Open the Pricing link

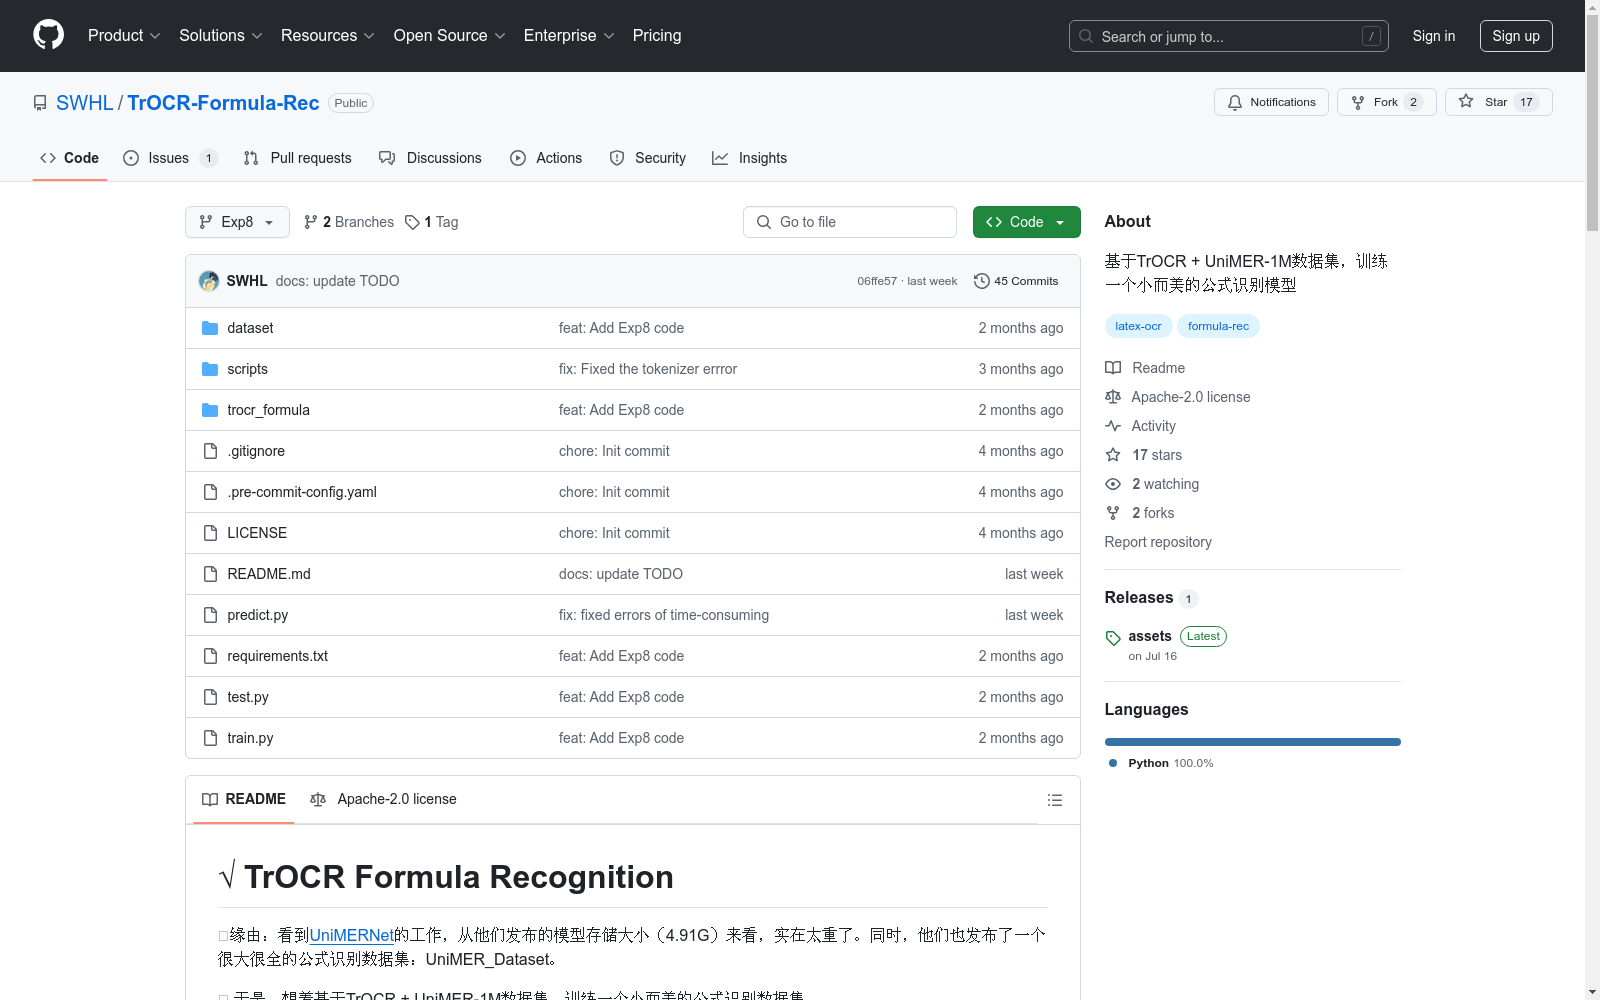657,36
